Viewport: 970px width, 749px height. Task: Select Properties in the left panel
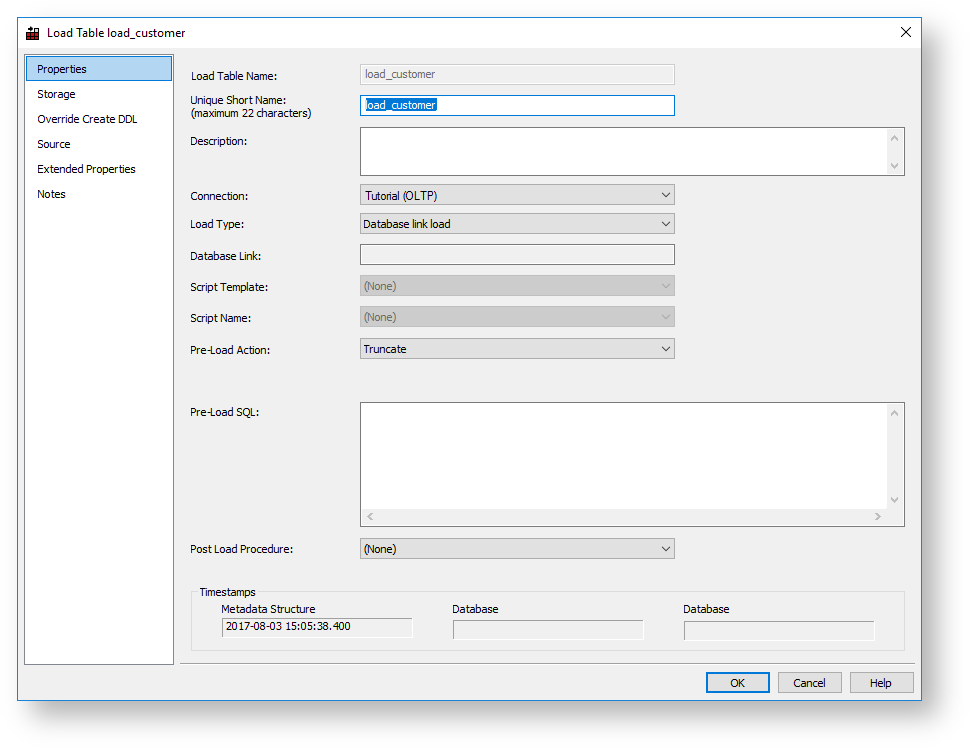pos(62,69)
